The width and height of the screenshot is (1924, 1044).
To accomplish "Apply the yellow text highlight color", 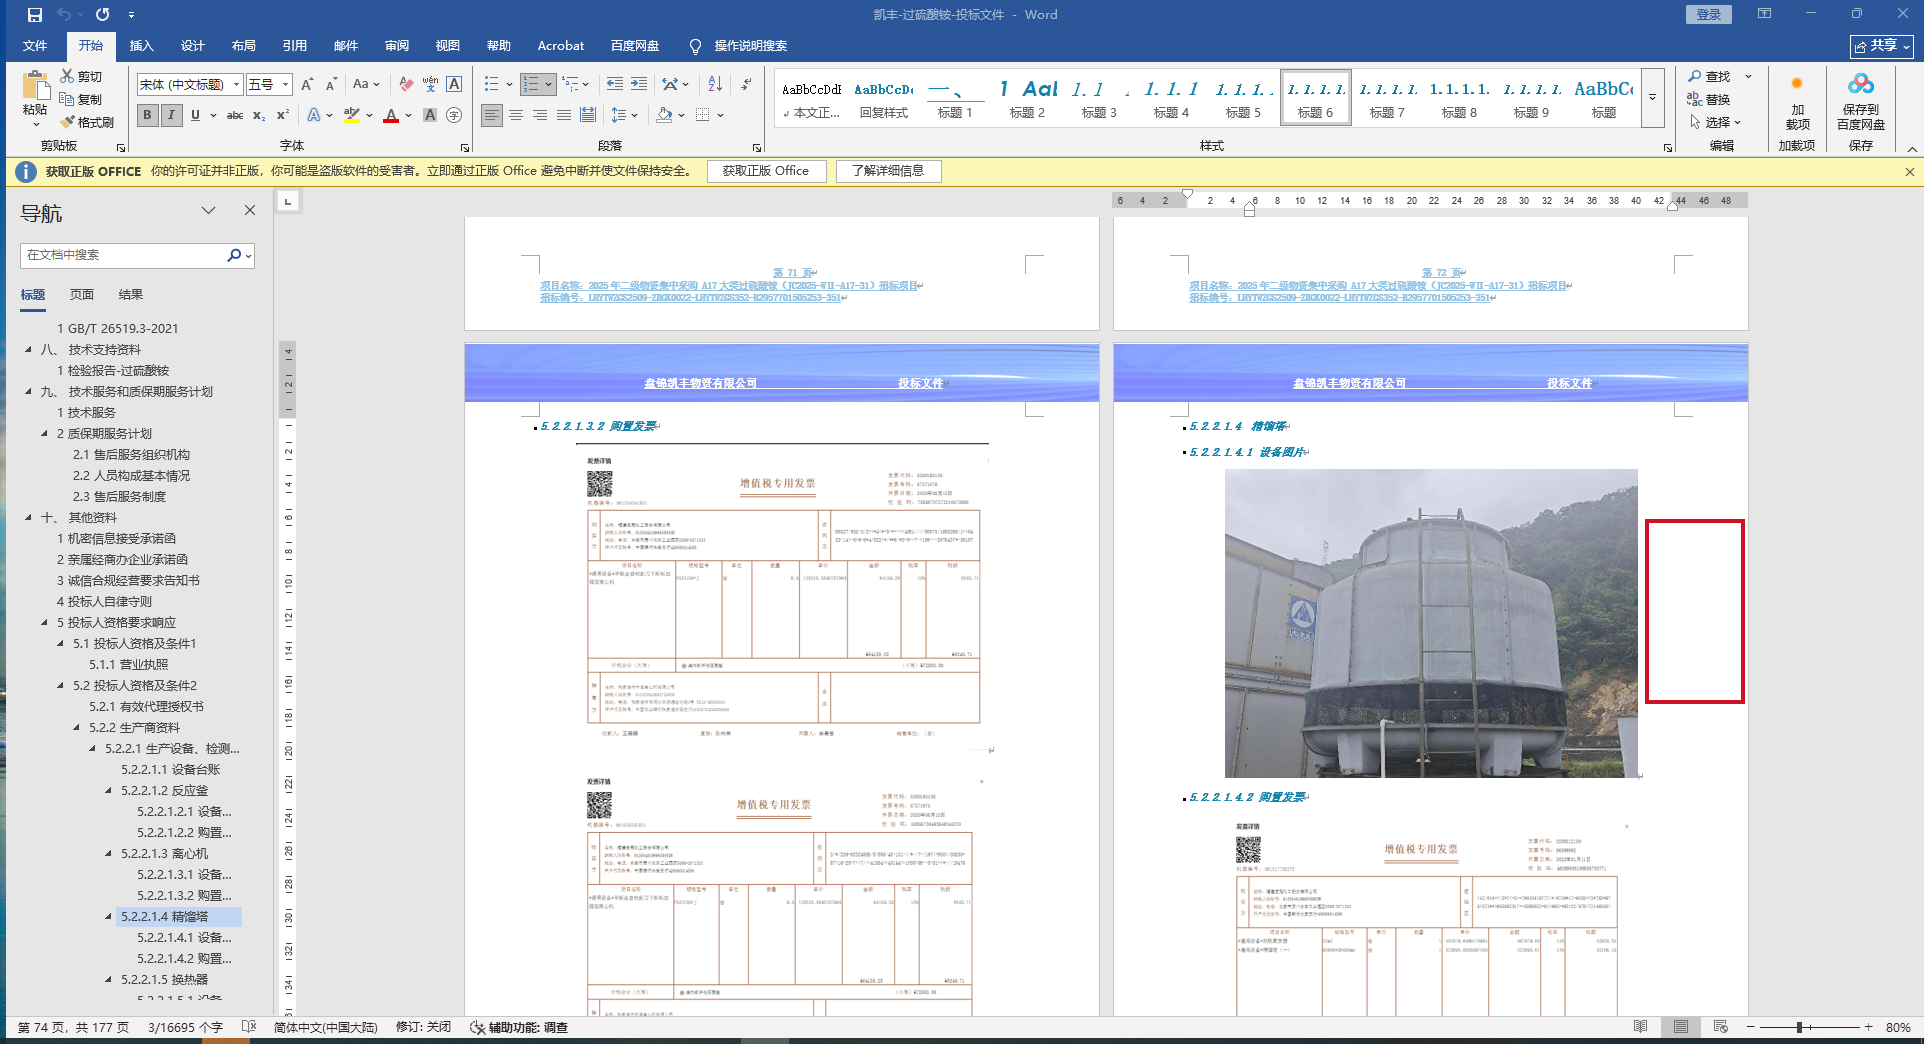I will tap(351, 115).
